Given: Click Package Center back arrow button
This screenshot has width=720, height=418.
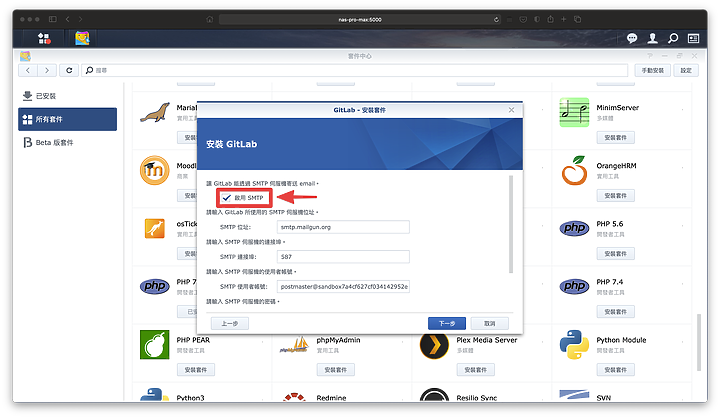Looking at the screenshot, I should (28, 70).
